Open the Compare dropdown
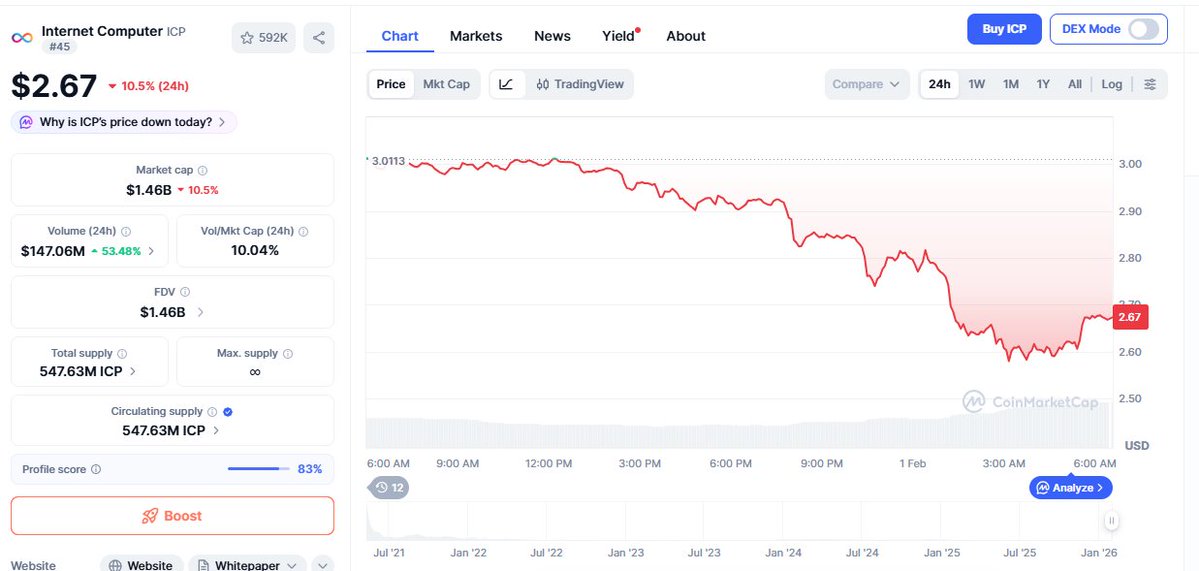The height and width of the screenshot is (571, 1199). [866, 84]
